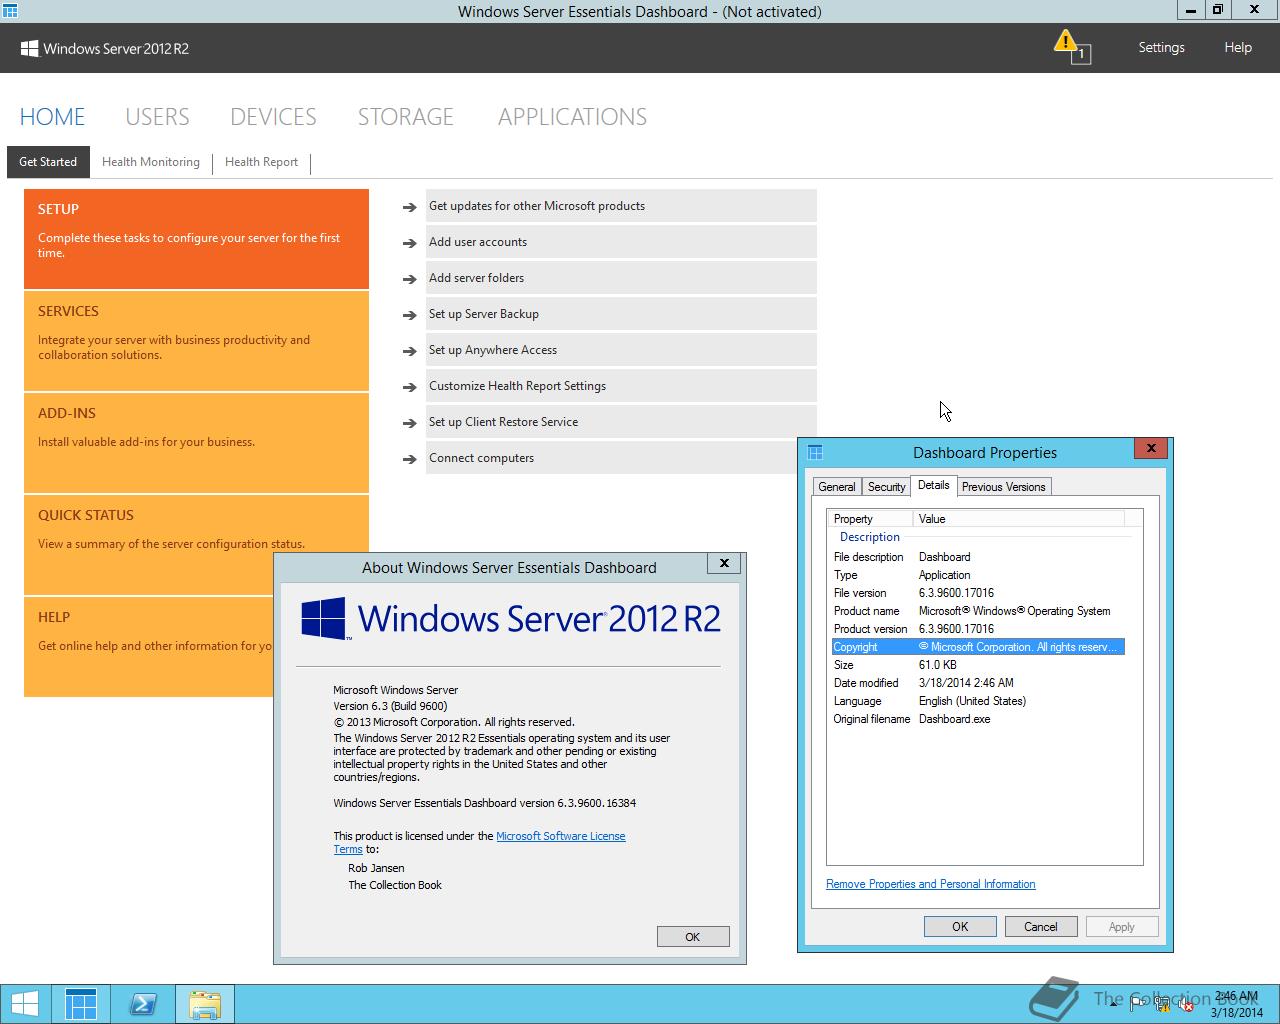1280x1024 pixels.
Task: Select the File description row
Action: pyautogui.click(x=978, y=557)
